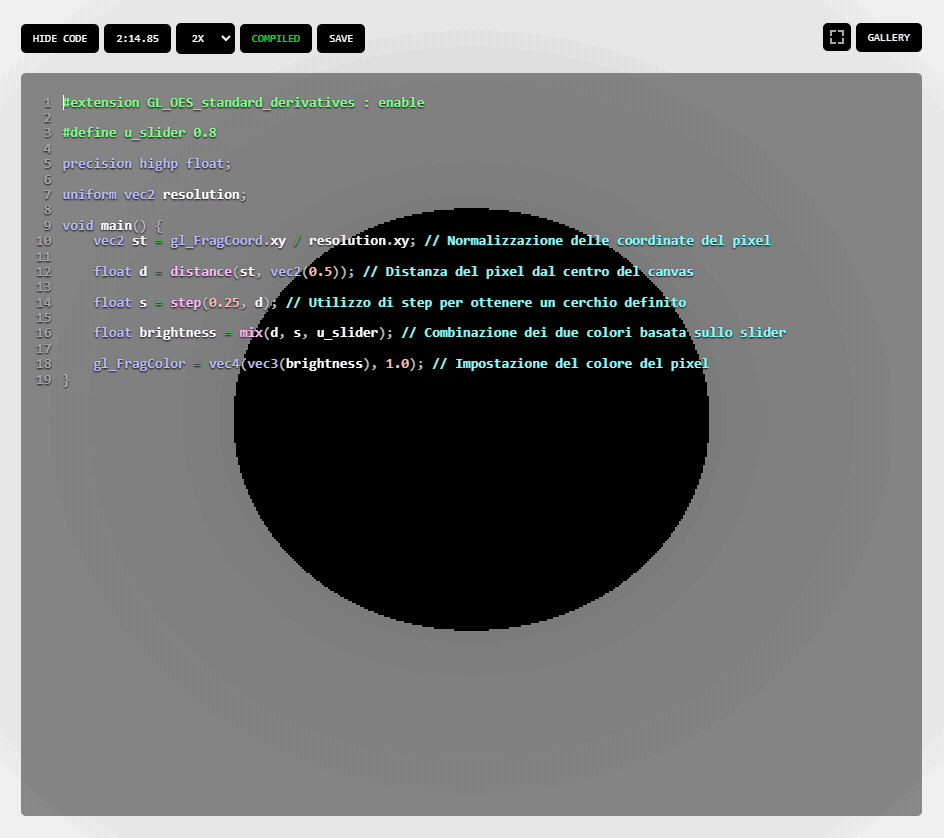Click 'gl_FragColor' on line 18
Image resolution: width=944 pixels, height=838 pixels.
coord(140,364)
